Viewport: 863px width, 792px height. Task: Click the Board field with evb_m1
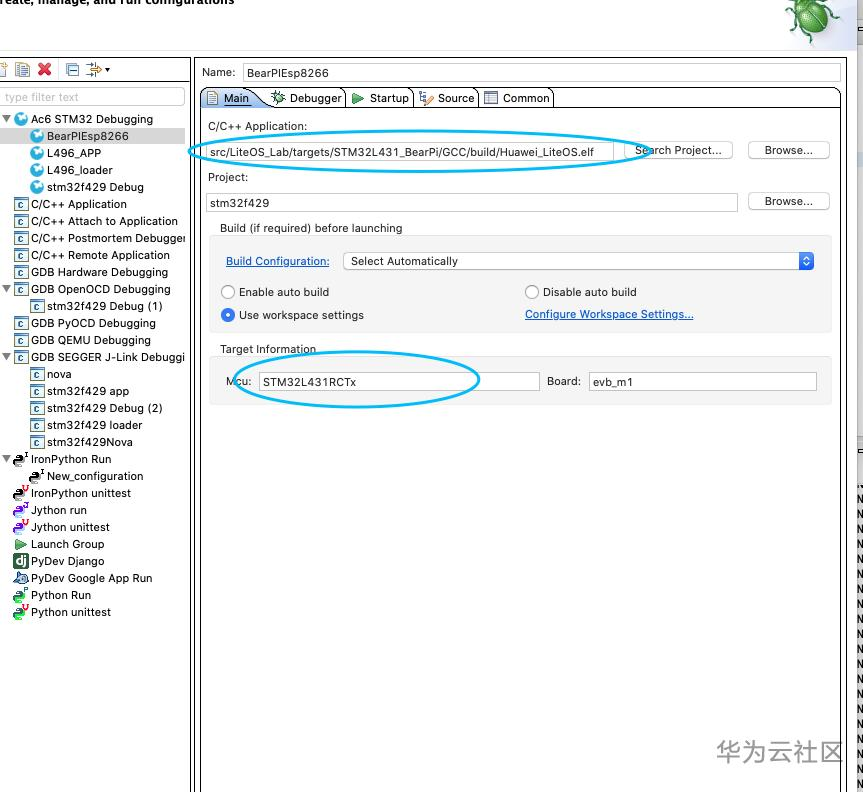coord(703,381)
